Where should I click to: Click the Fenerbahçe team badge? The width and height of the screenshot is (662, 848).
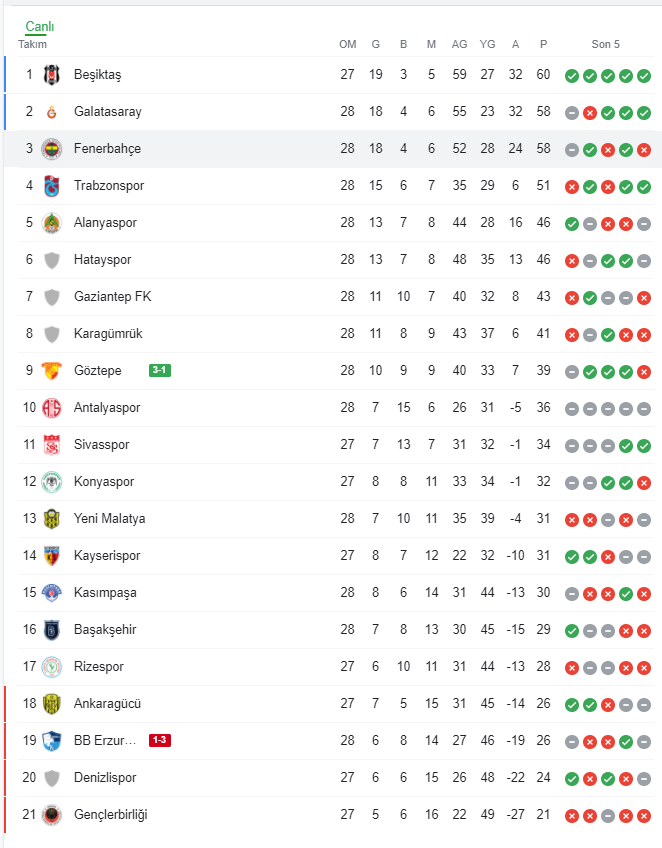(x=52, y=149)
